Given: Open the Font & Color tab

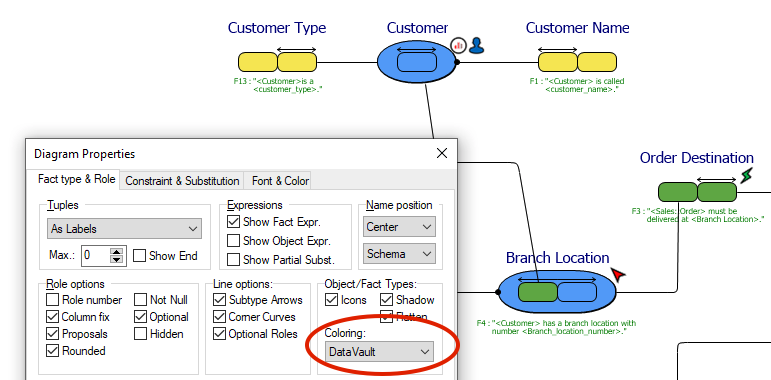Looking at the screenshot, I should pyautogui.click(x=280, y=181).
